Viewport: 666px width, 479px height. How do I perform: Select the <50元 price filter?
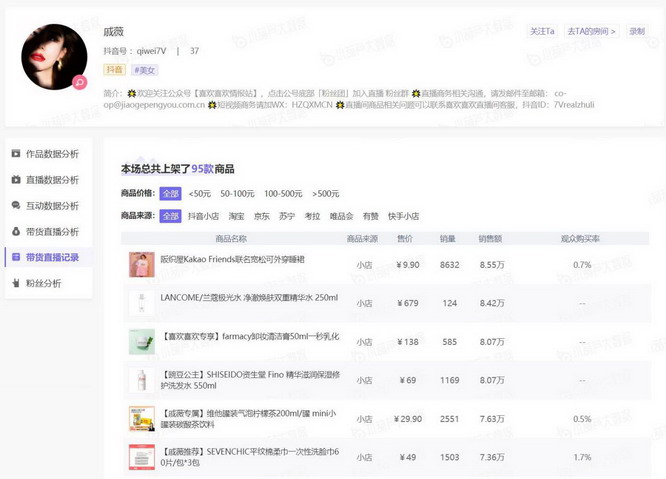coord(200,194)
